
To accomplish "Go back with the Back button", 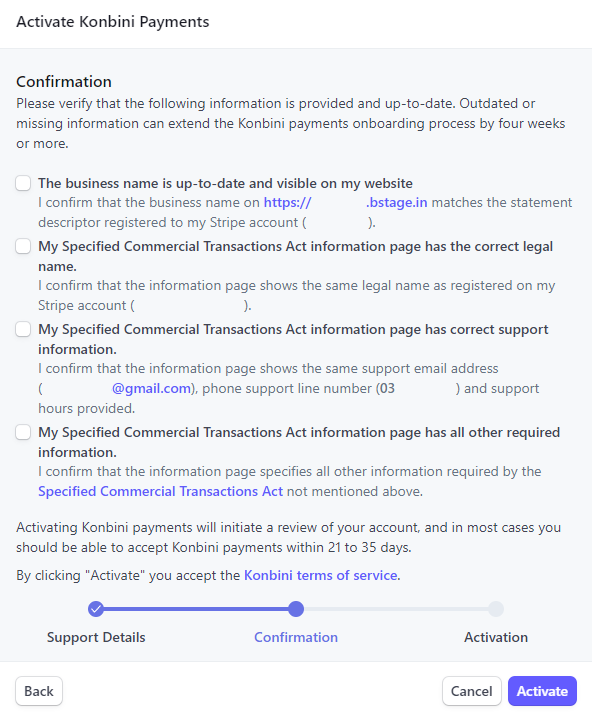I will (39, 691).
